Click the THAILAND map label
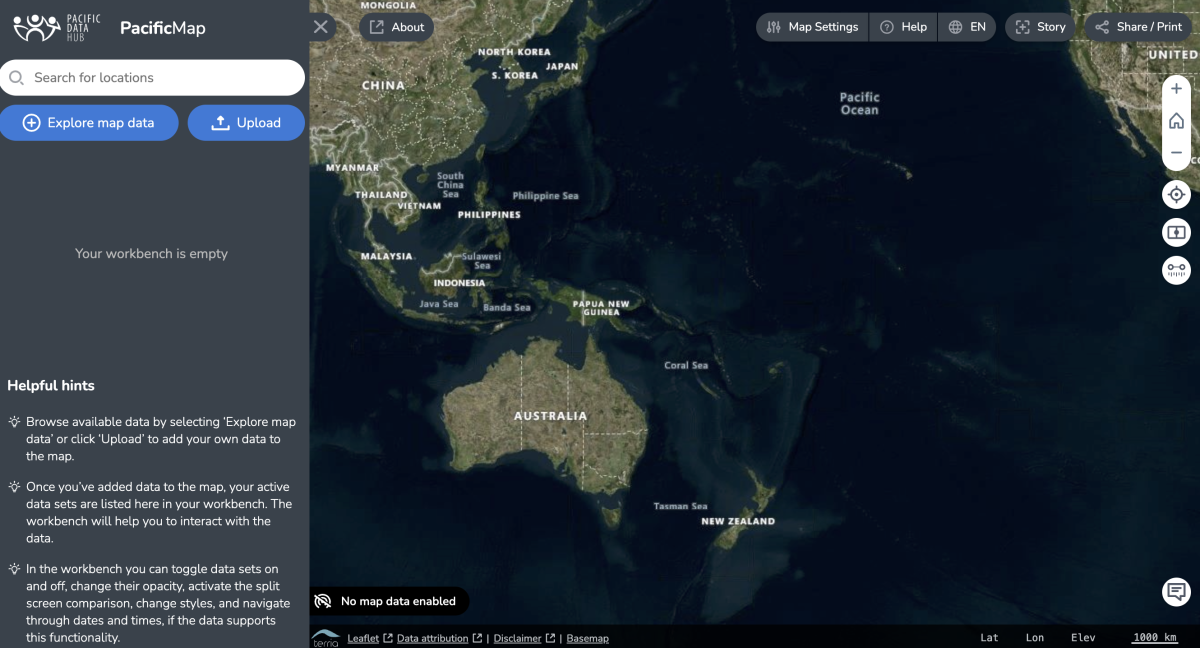 [x=381, y=195]
